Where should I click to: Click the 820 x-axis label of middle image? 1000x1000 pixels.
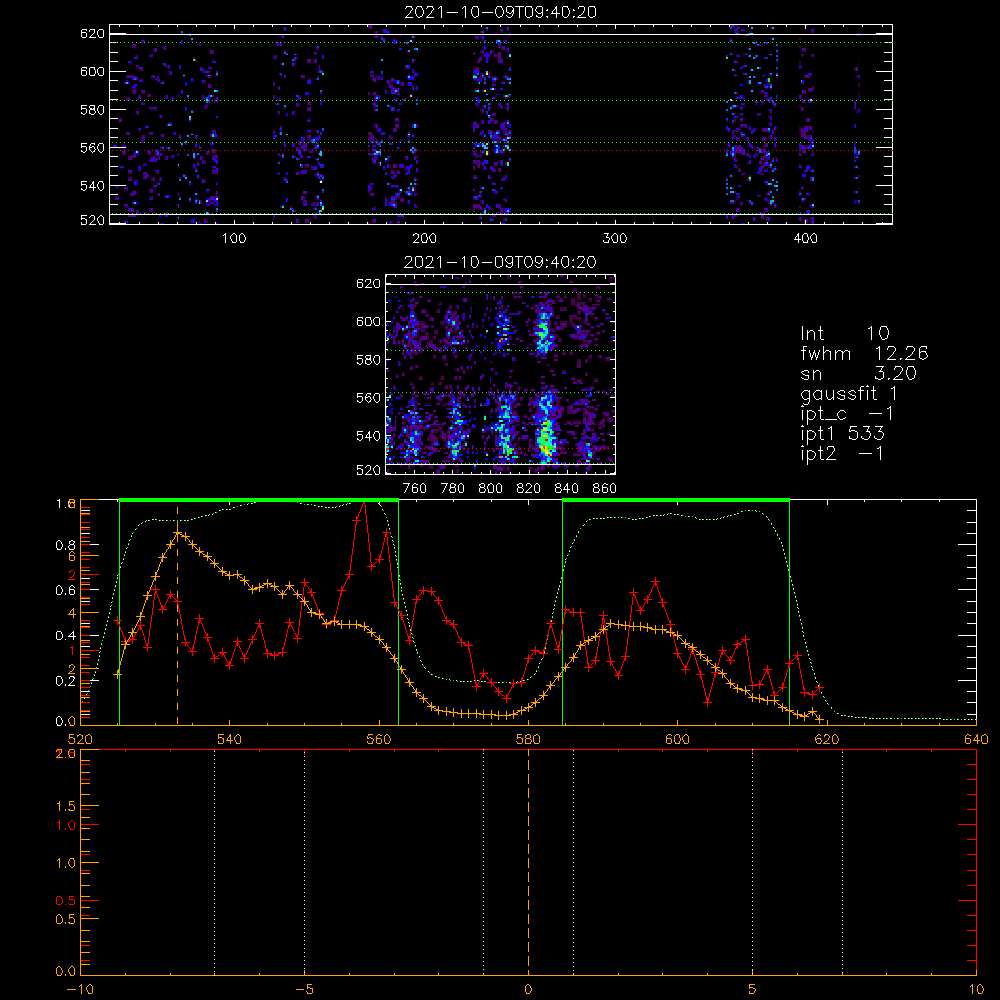pyautogui.click(x=528, y=489)
